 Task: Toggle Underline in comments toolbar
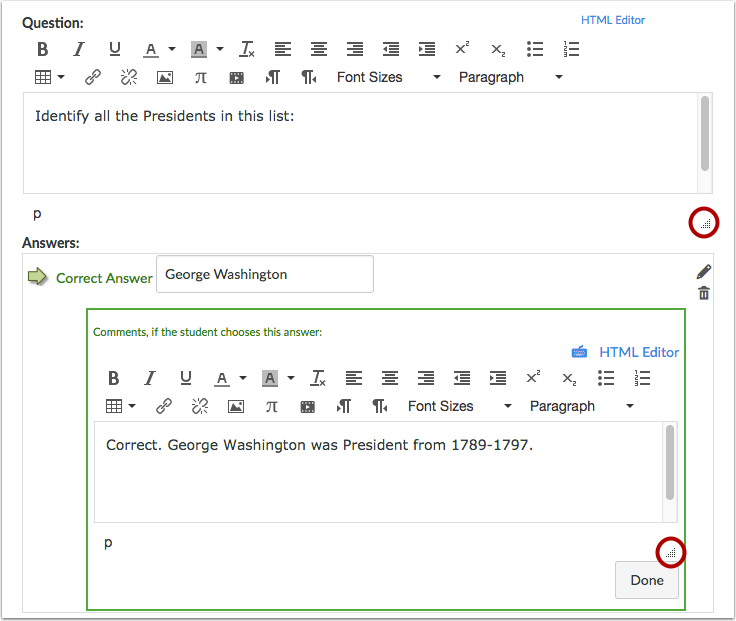pyautogui.click(x=186, y=378)
